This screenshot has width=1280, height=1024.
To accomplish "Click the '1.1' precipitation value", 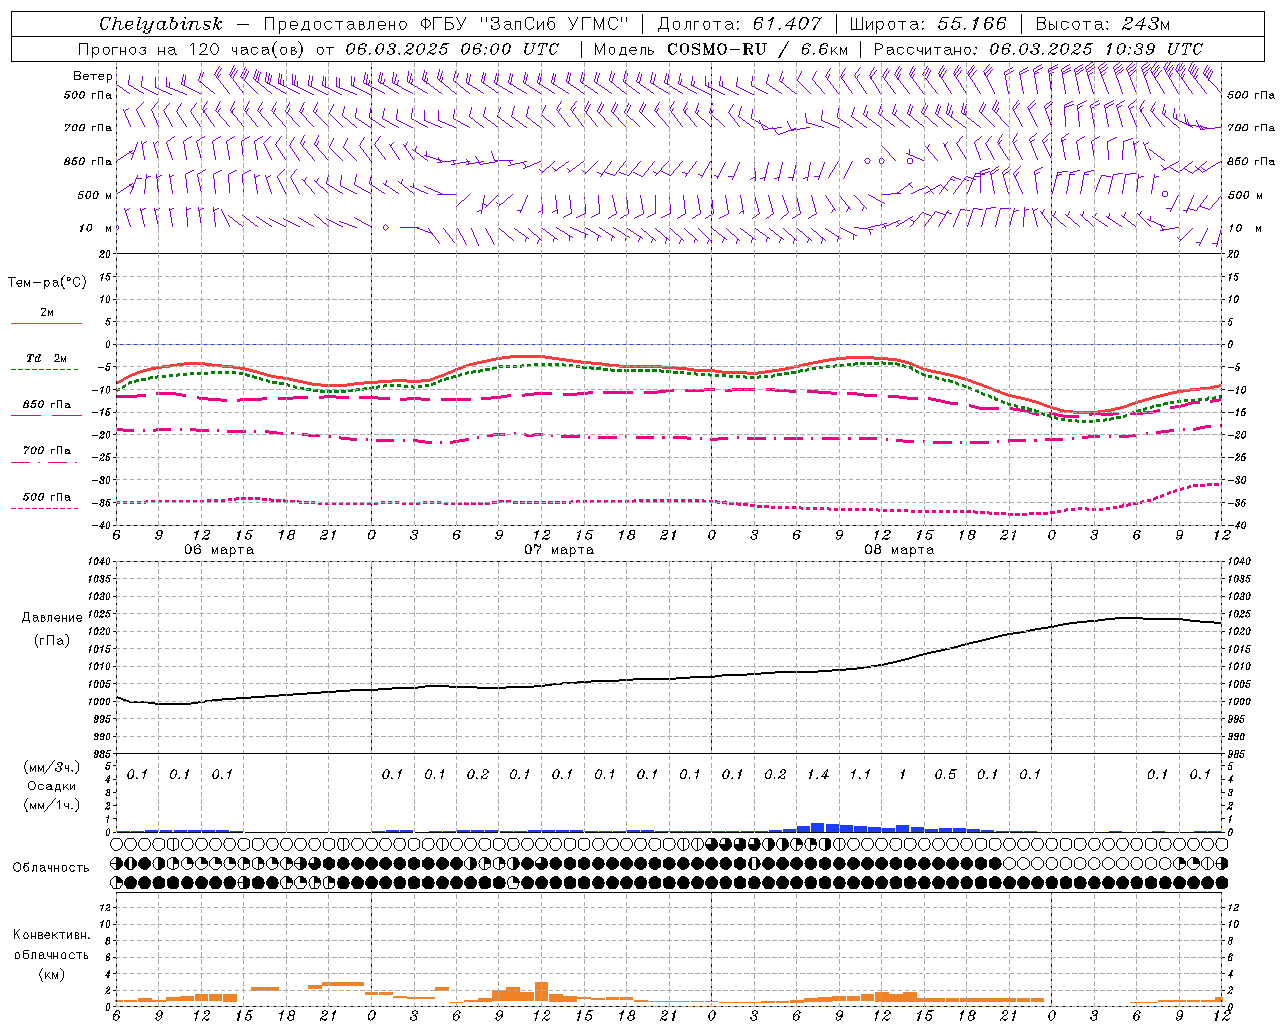I will pyautogui.click(x=860, y=774).
